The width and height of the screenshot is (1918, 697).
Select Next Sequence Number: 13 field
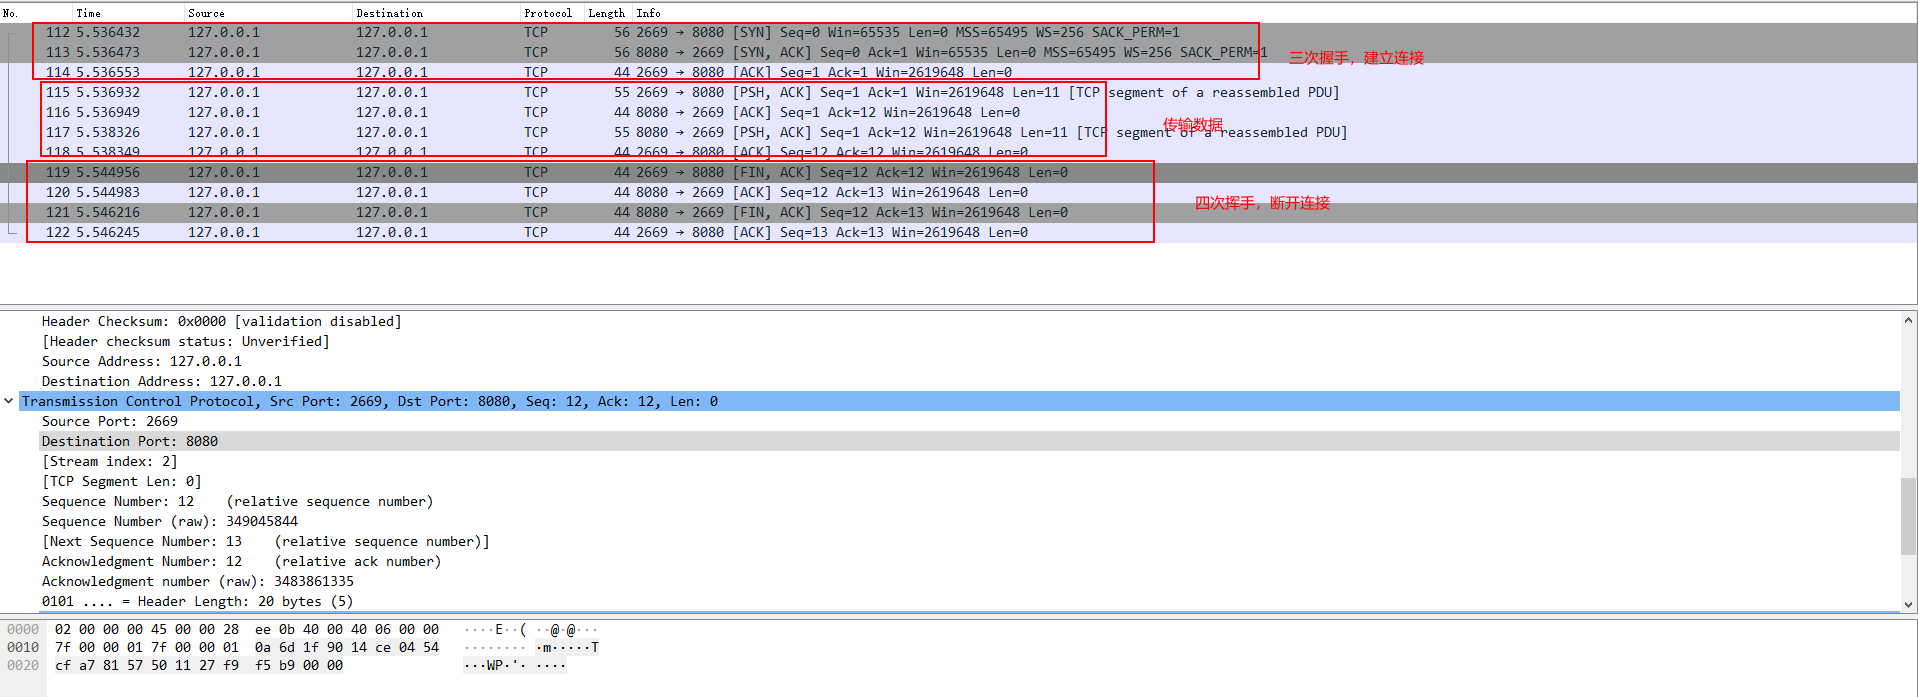[x=265, y=541]
